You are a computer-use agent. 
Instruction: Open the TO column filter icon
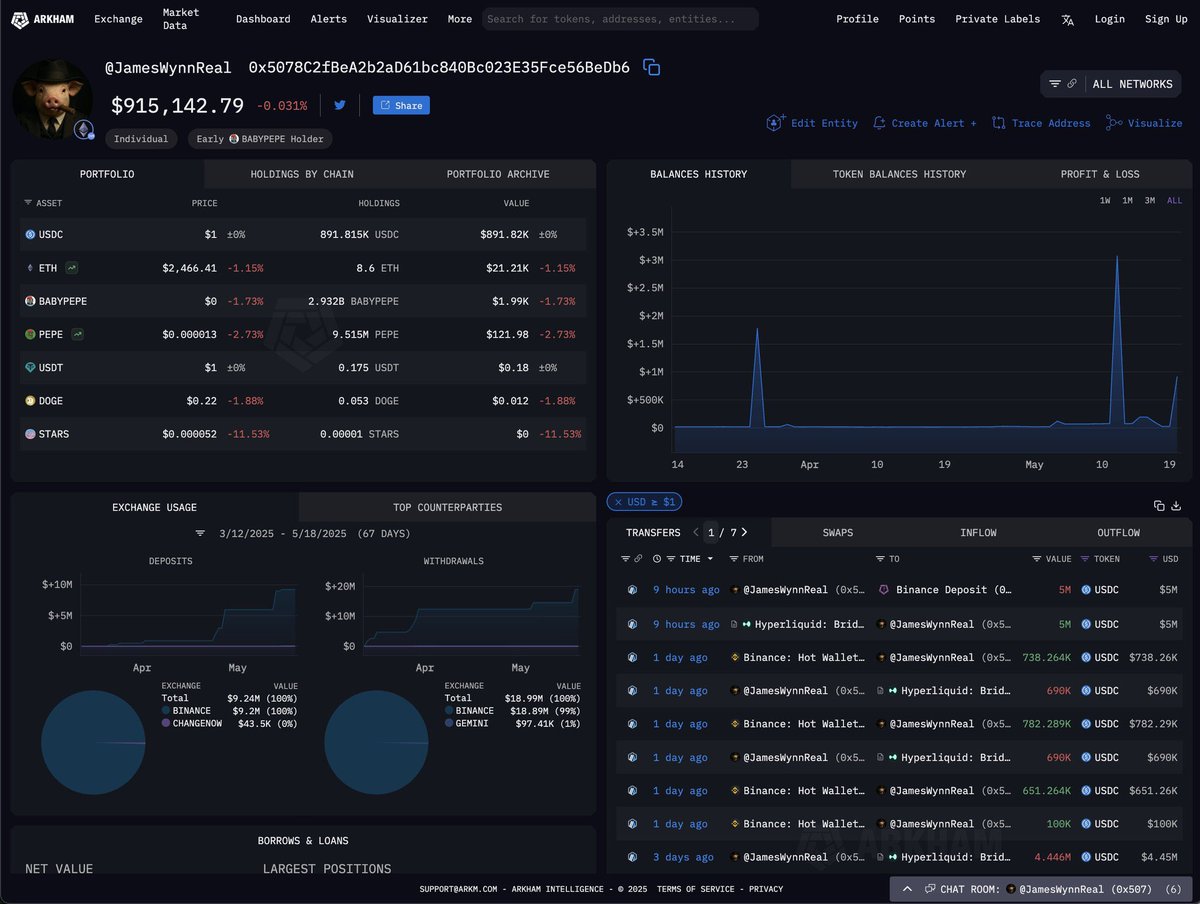point(880,559)
